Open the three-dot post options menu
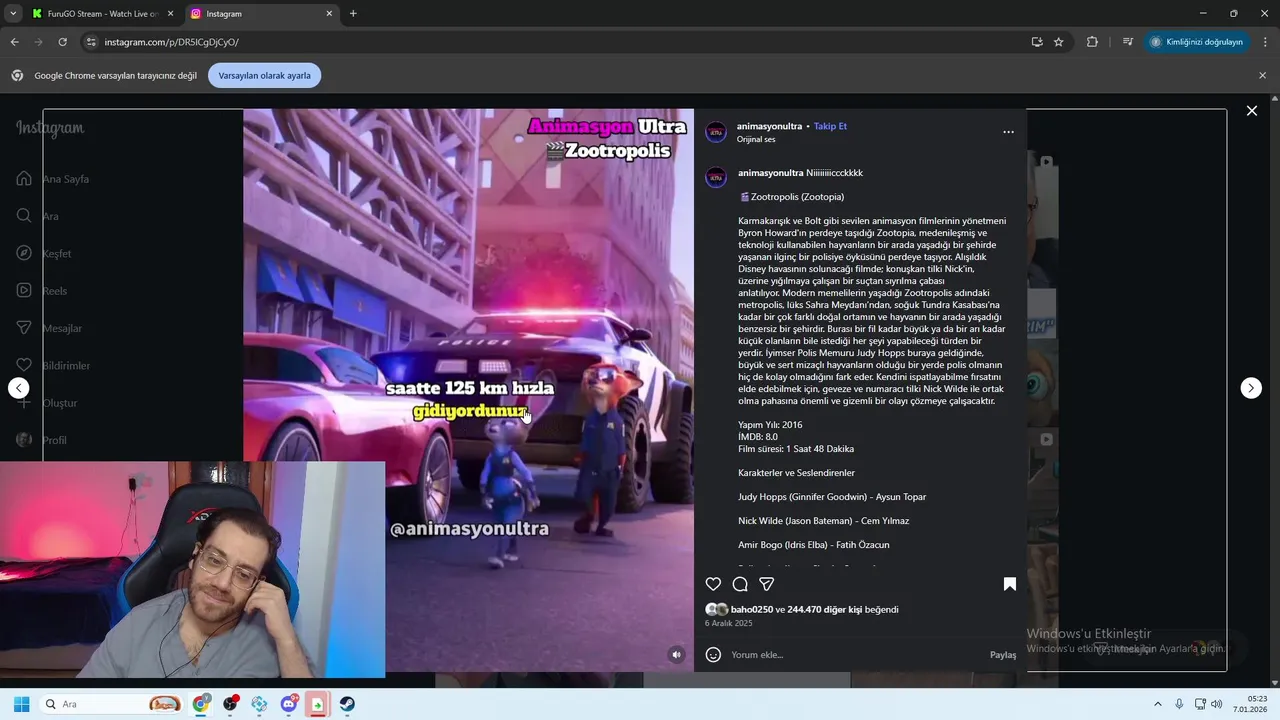Viewport: 1280px width, 720px height. (x=1008, y=132)
